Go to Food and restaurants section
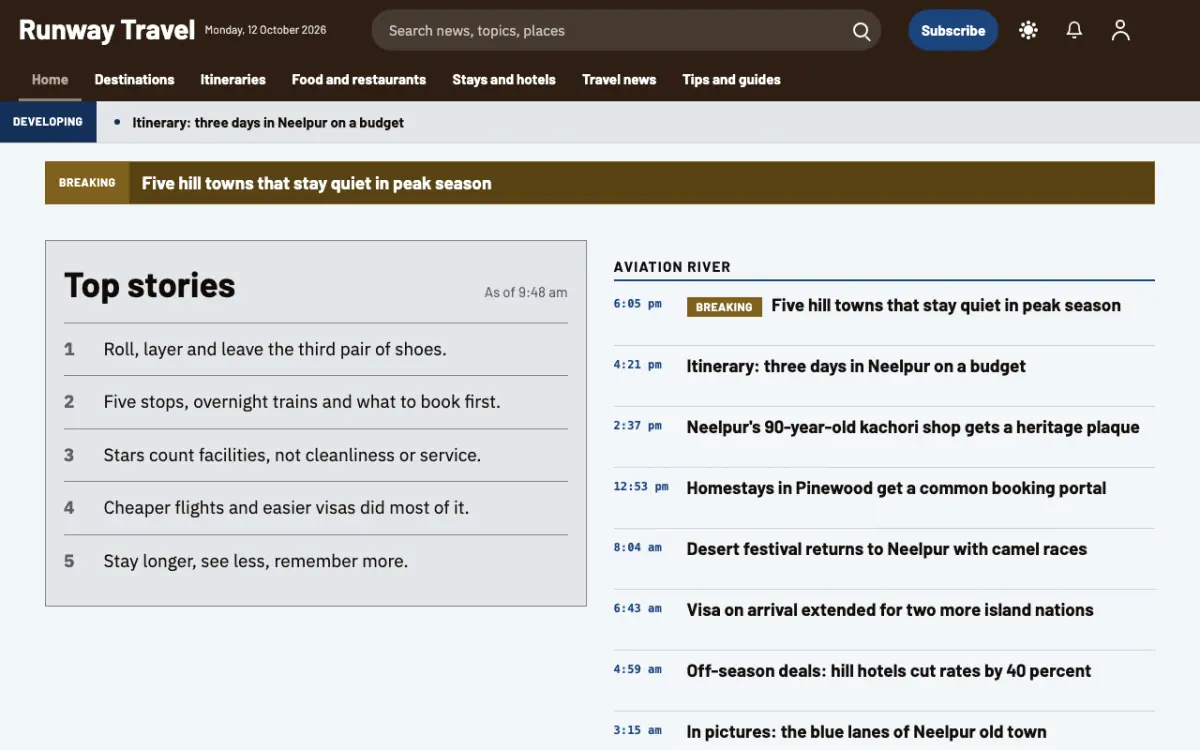The height and width of the screenshot is (750, 1200). coord(359,80)
